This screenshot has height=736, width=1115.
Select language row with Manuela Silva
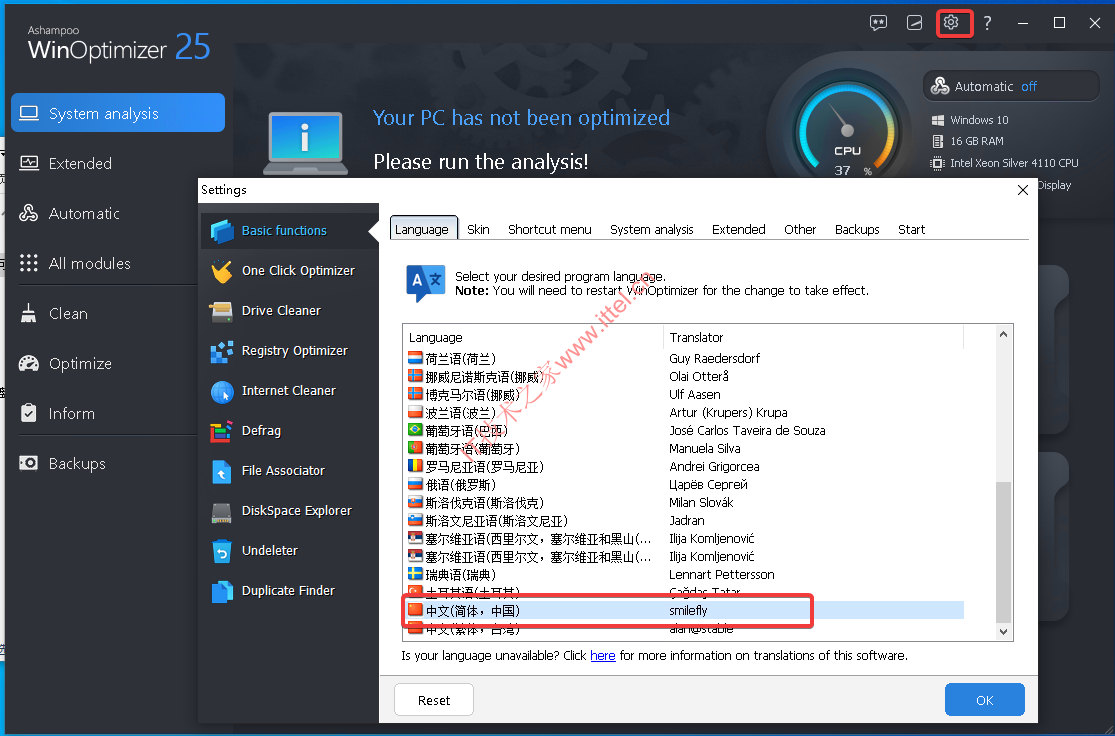tap(685, 448)
